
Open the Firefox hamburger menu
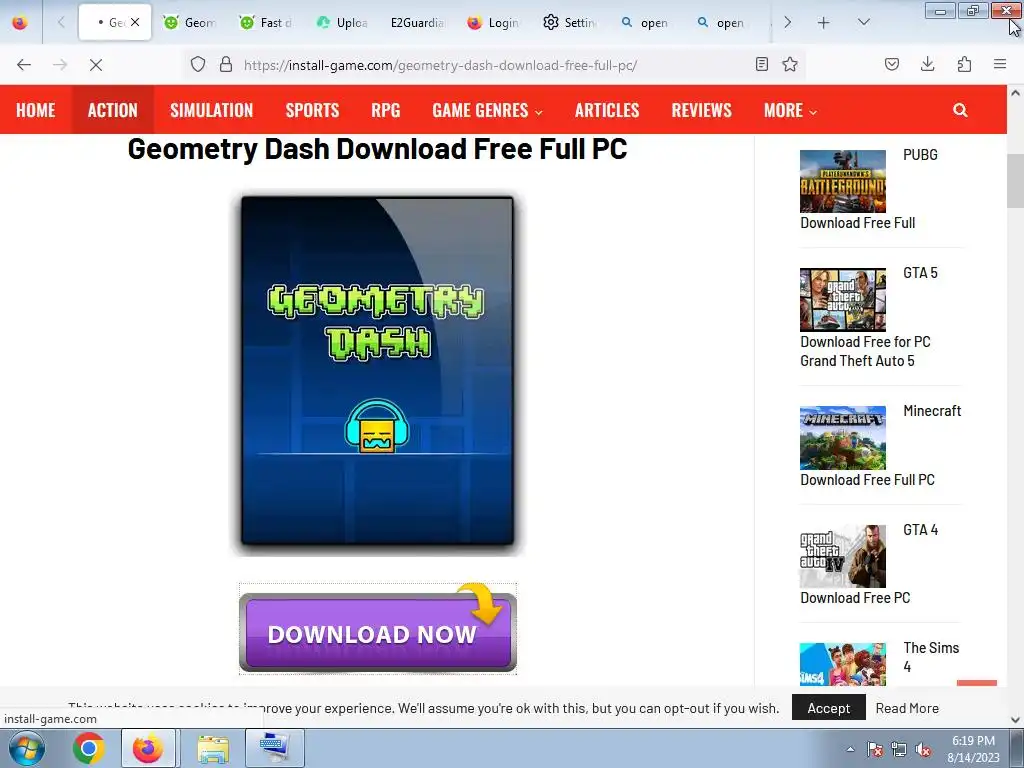(x=1000, y=65)
